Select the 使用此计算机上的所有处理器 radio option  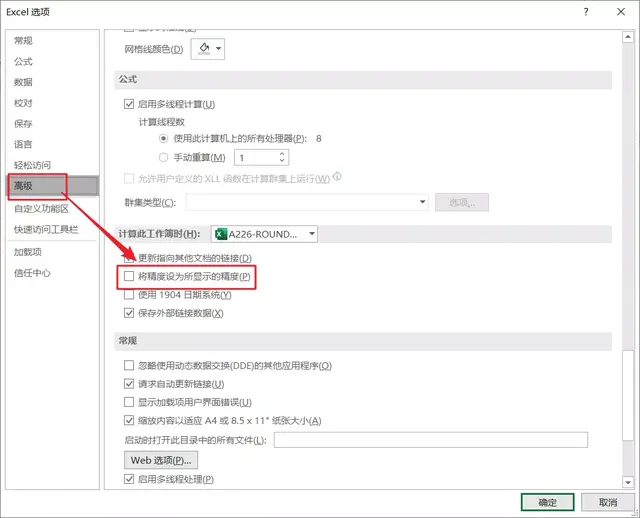(163, 139)
